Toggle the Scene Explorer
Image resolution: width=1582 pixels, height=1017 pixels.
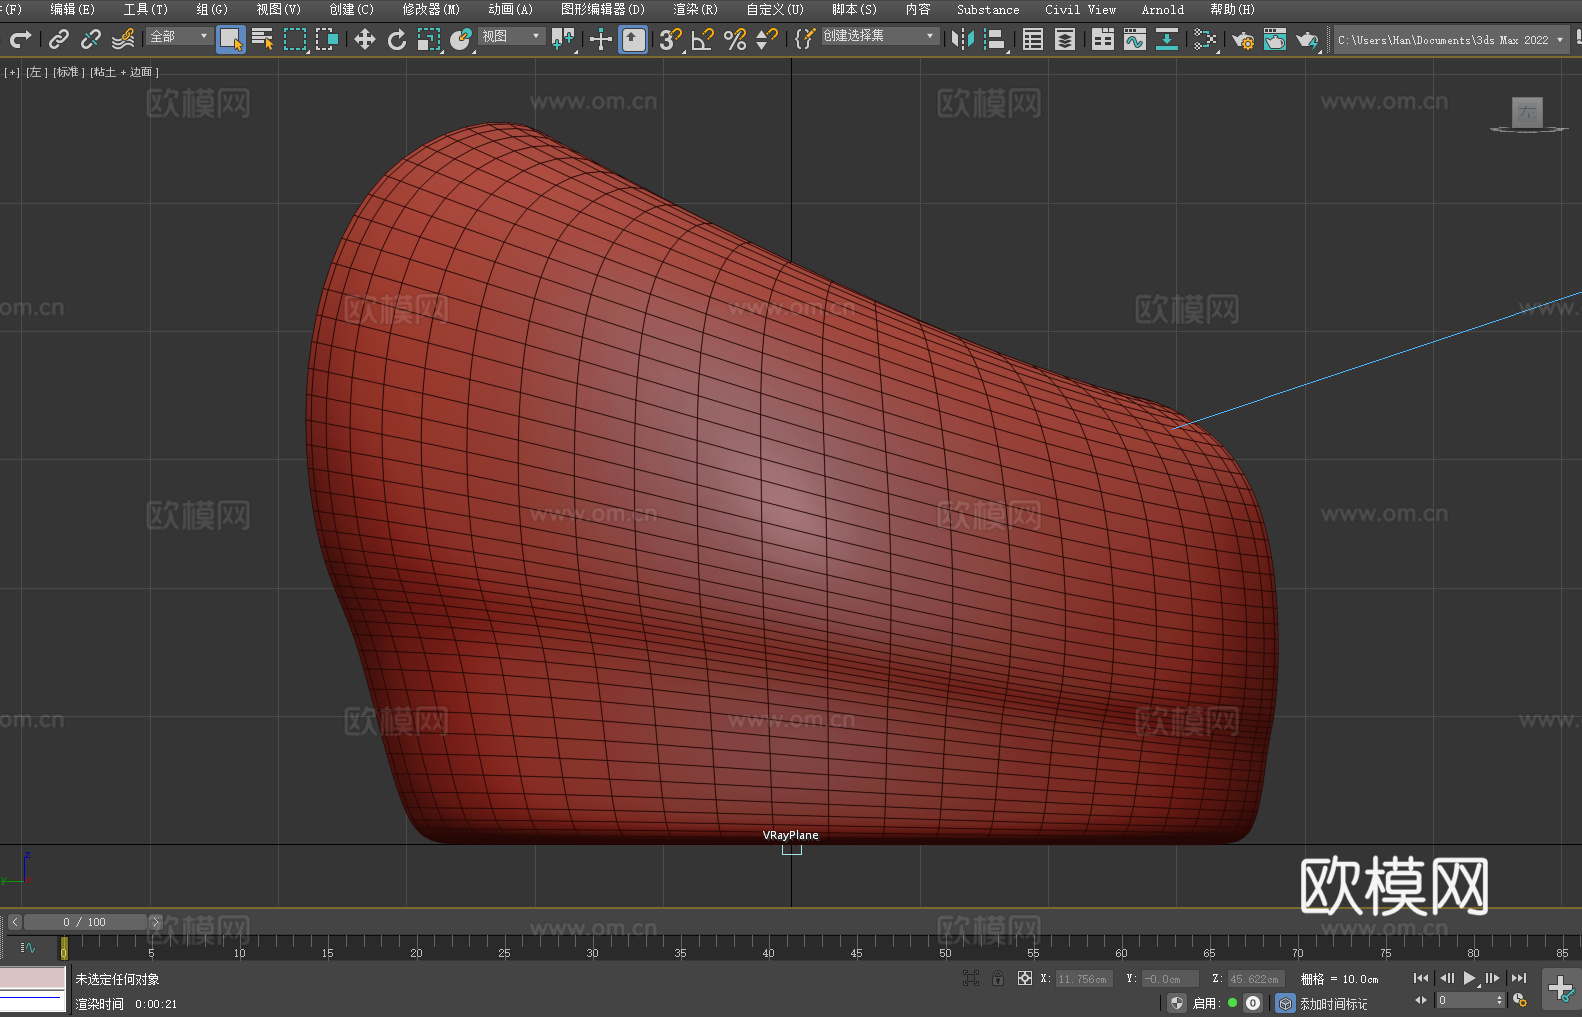1033,39
